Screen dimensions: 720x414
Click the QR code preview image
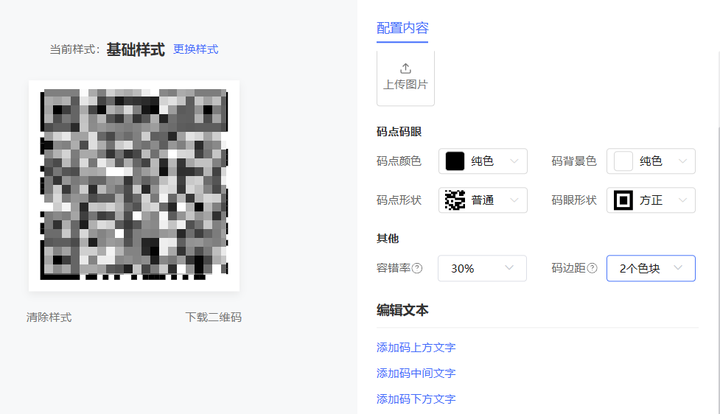click(134, 185)
